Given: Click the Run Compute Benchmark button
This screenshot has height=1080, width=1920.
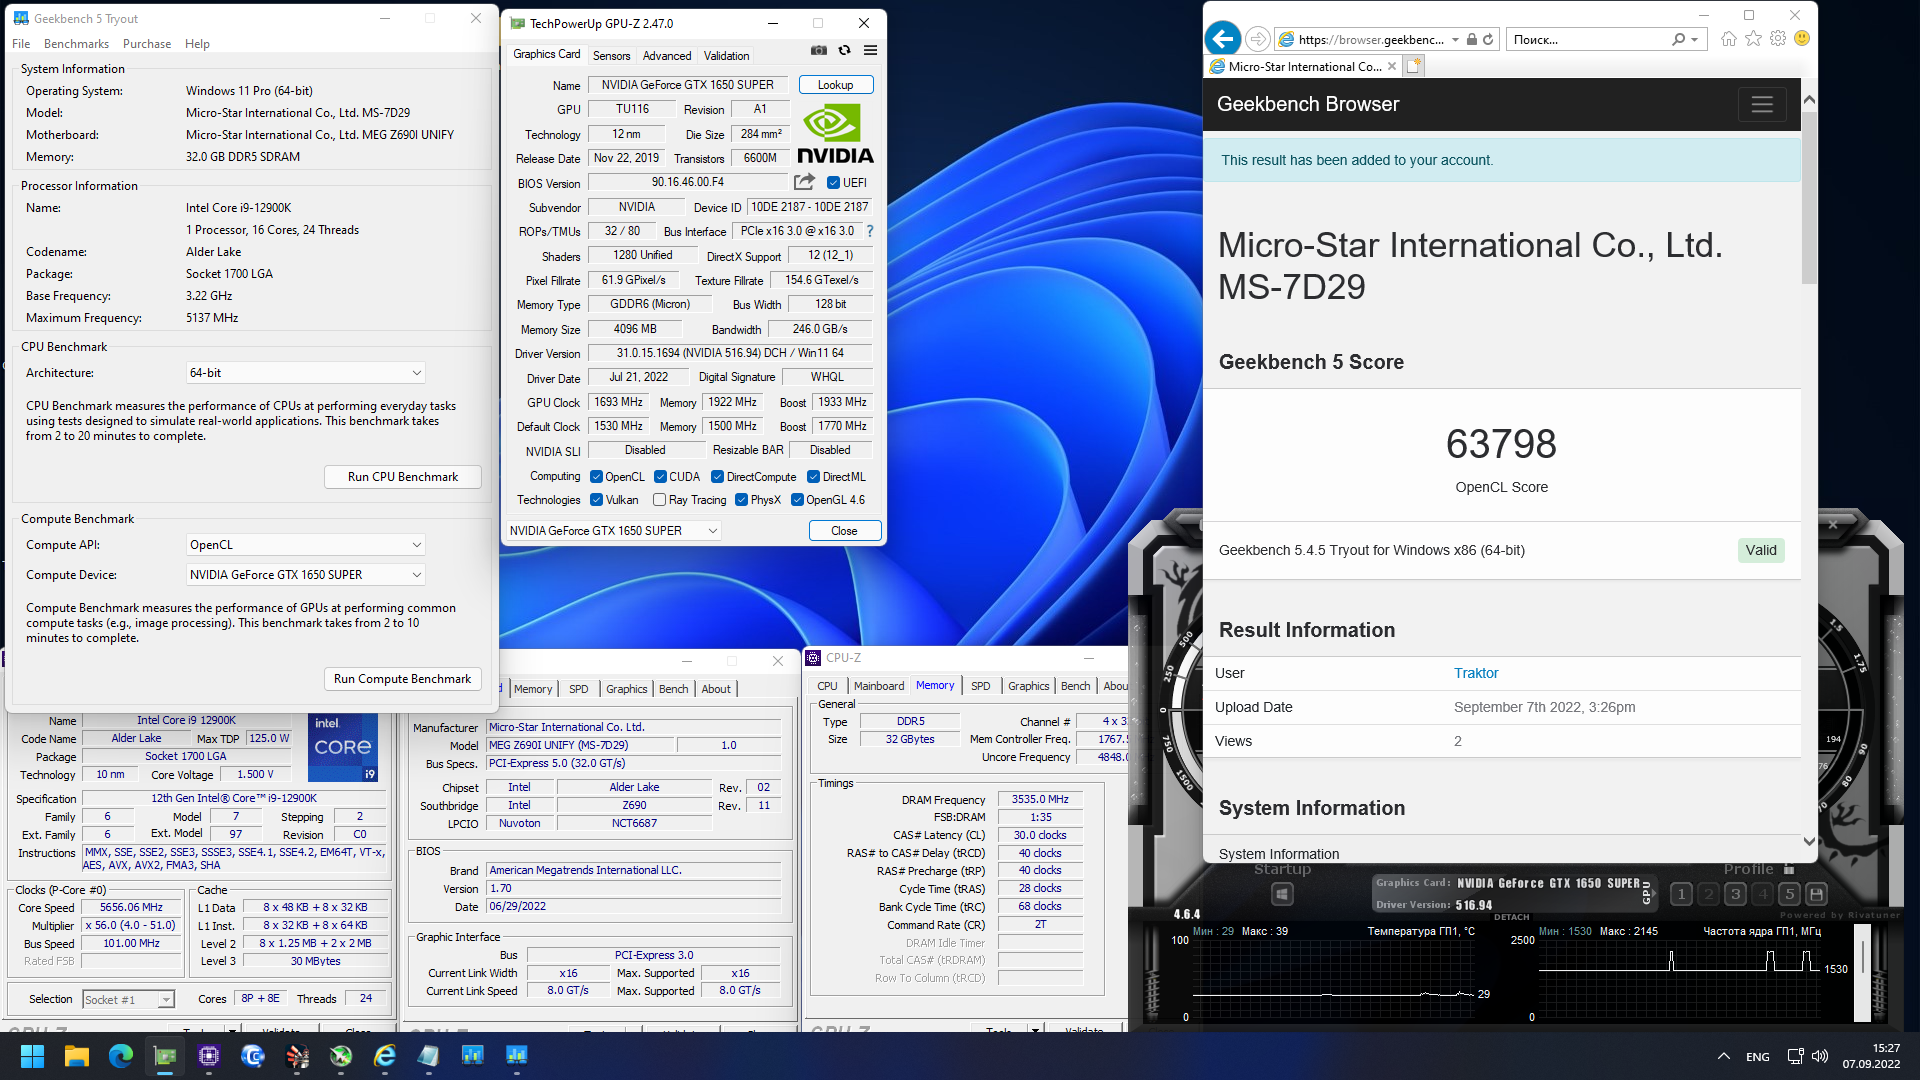Looking at the screenshot, I should 402,679.
